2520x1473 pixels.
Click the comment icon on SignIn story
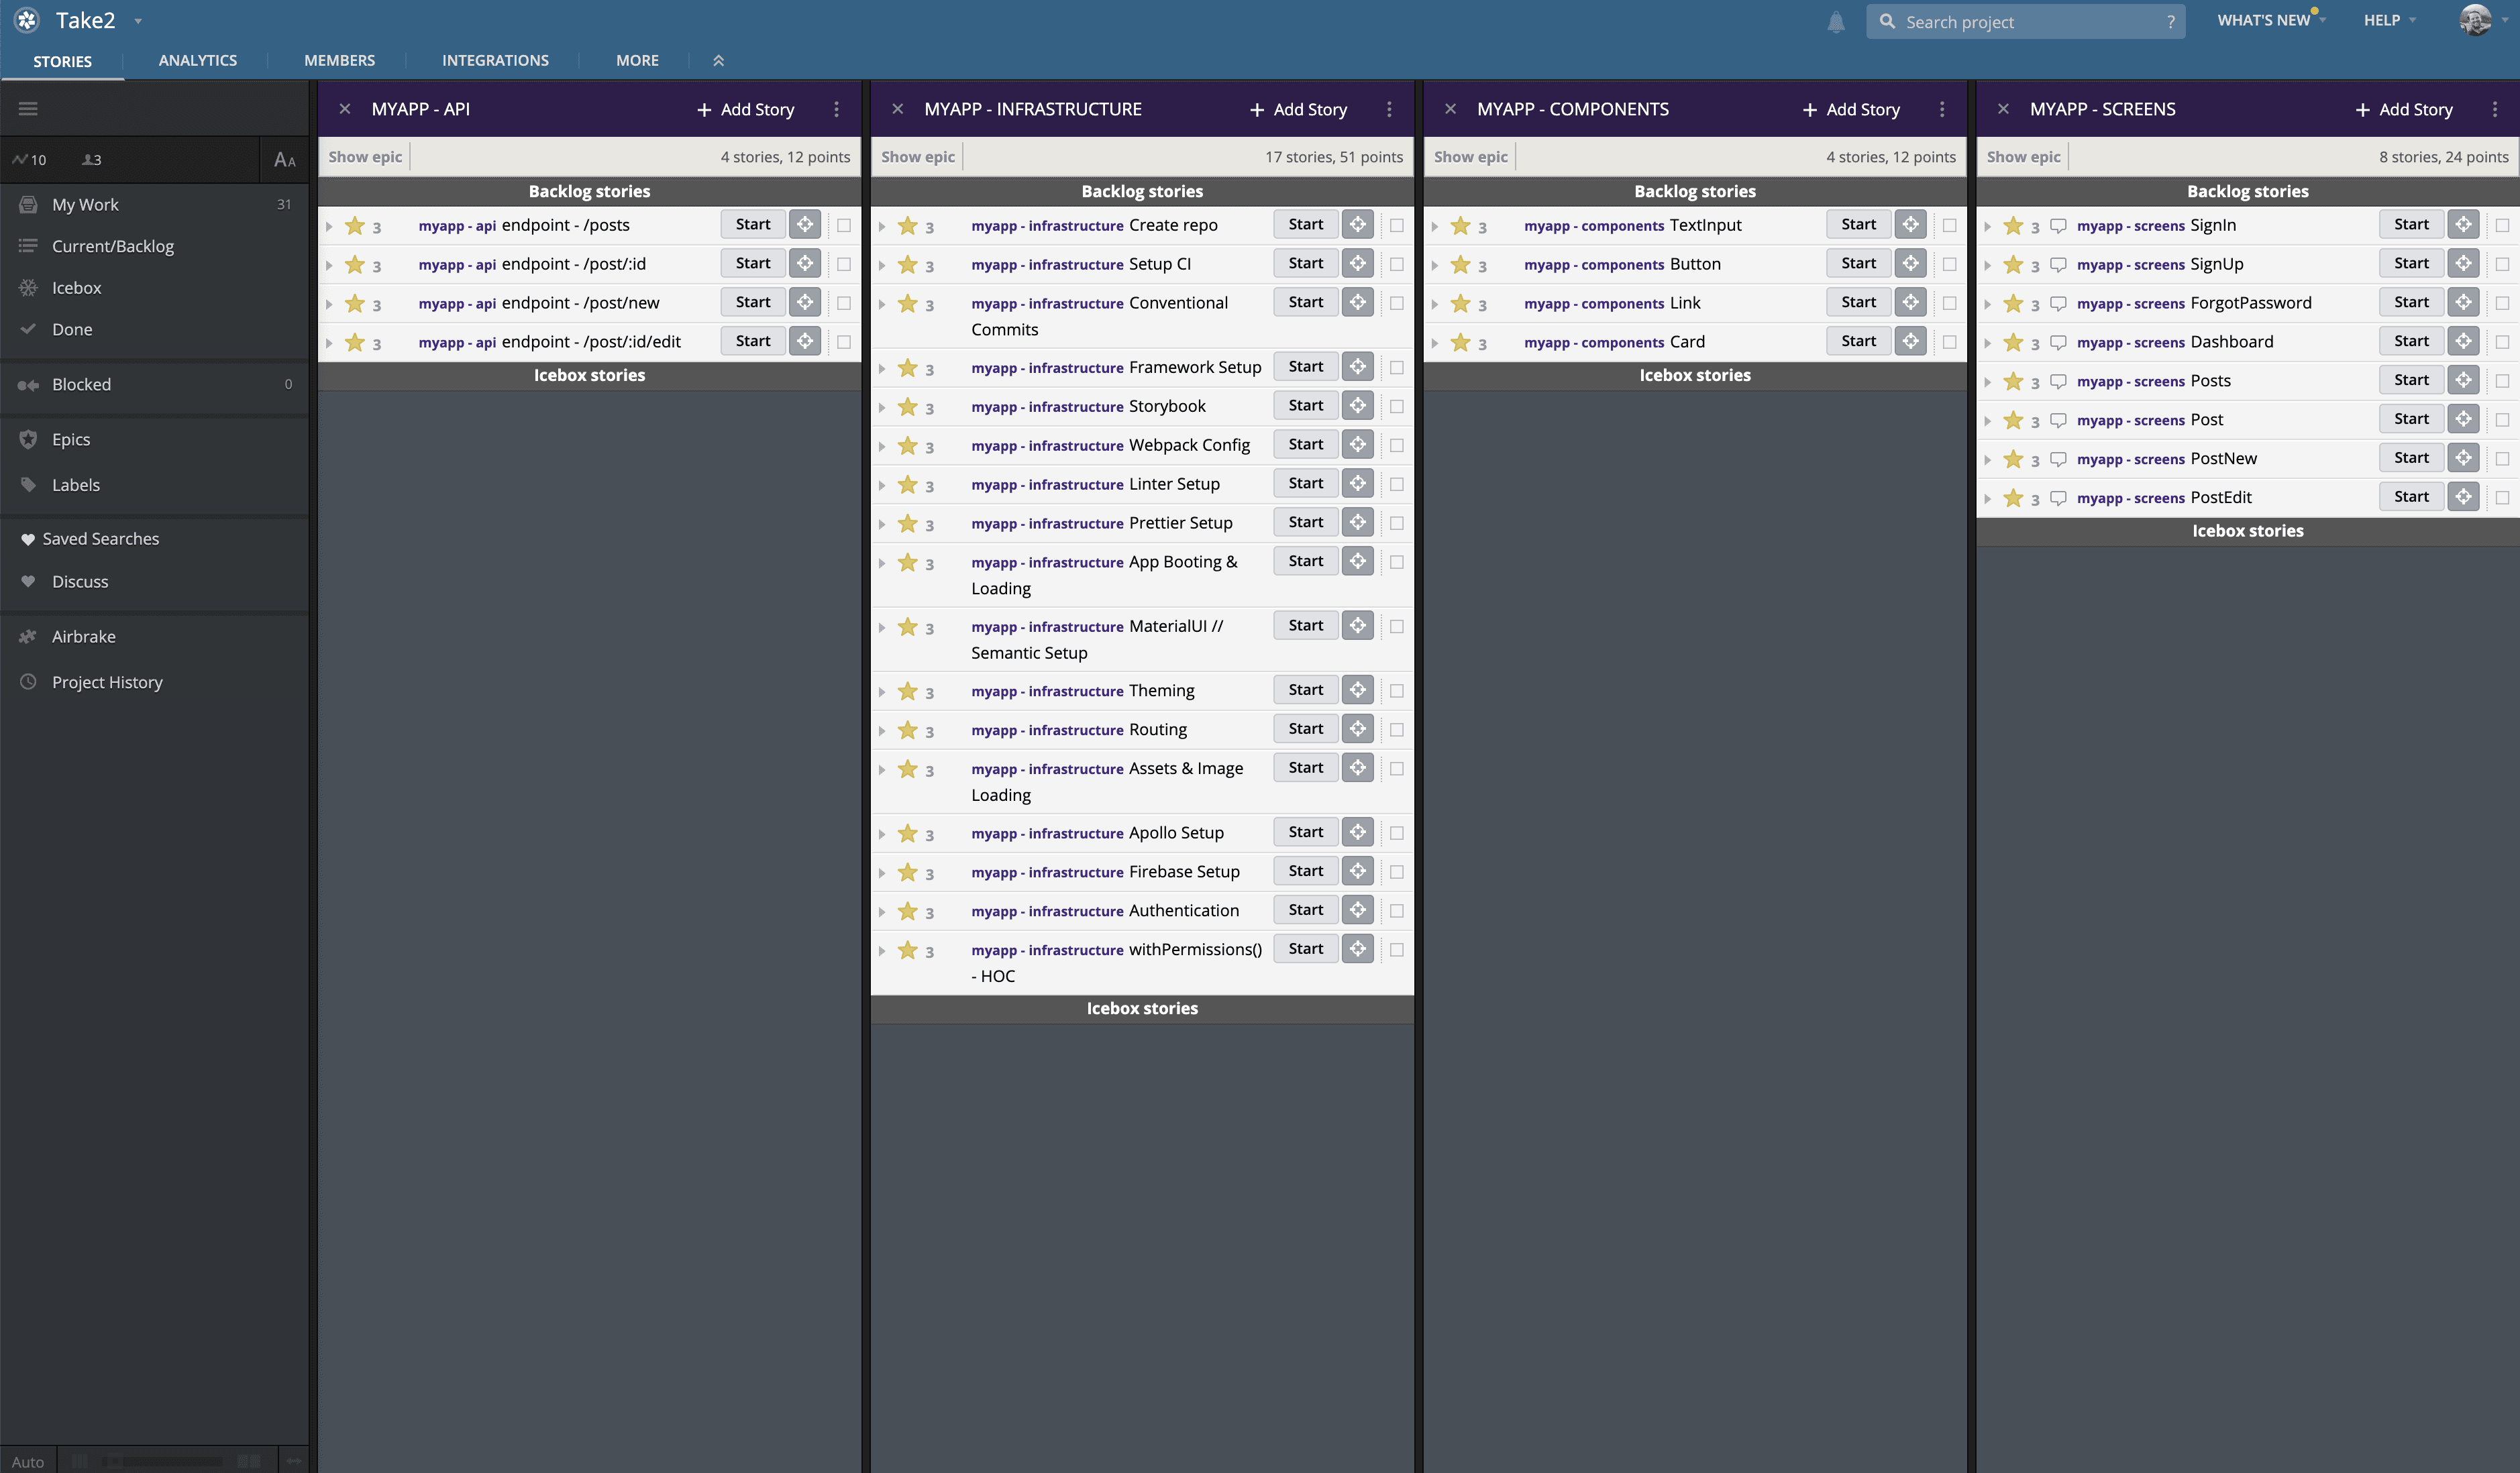click(2058, 226)
